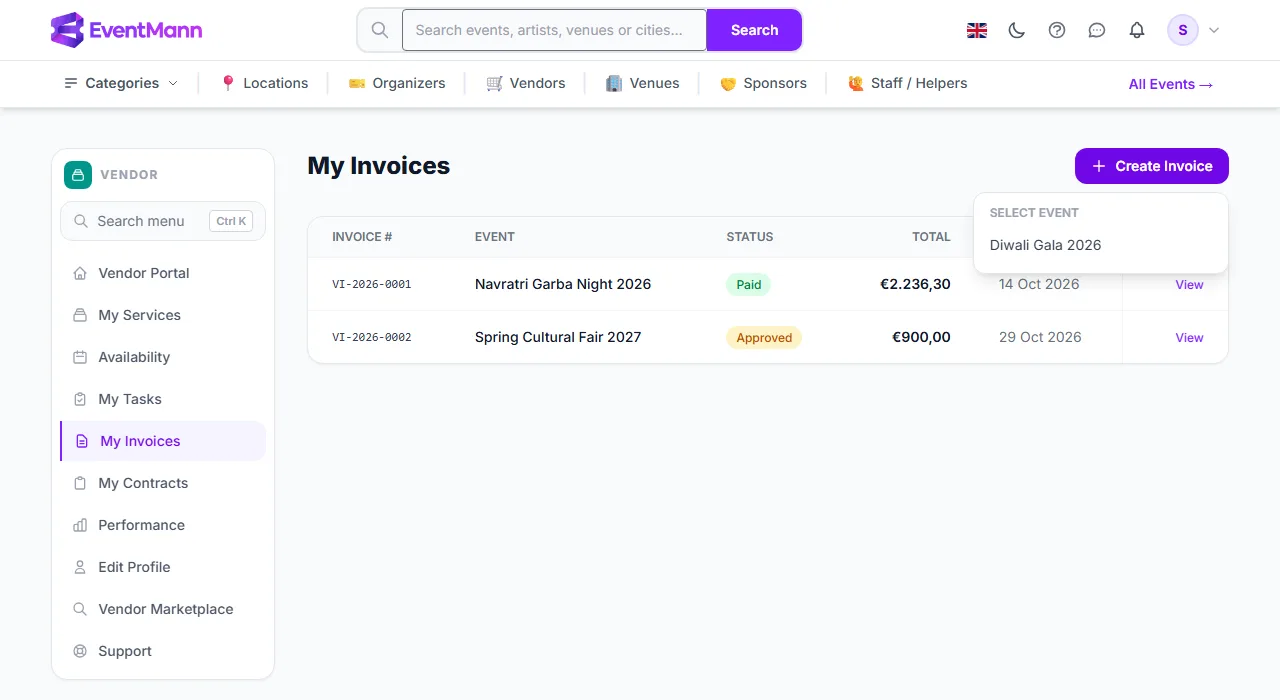Click invoice number VI-2026-0002
This screenshot has height=700, width=1280.
[372, 338]
